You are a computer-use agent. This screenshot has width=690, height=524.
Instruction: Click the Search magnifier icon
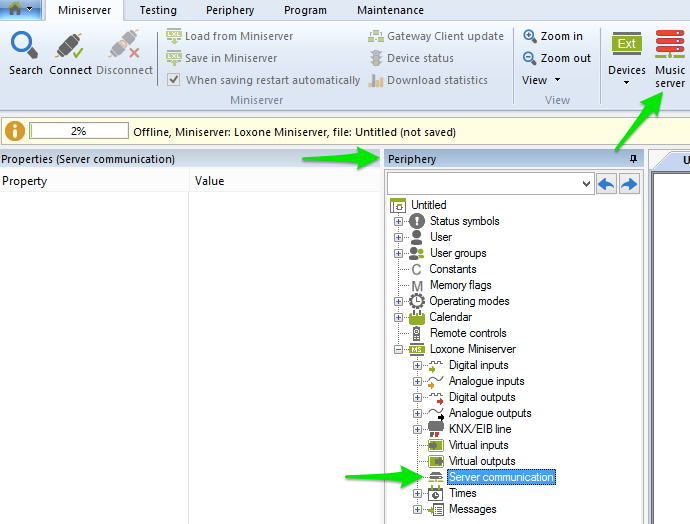pos(25,46)
